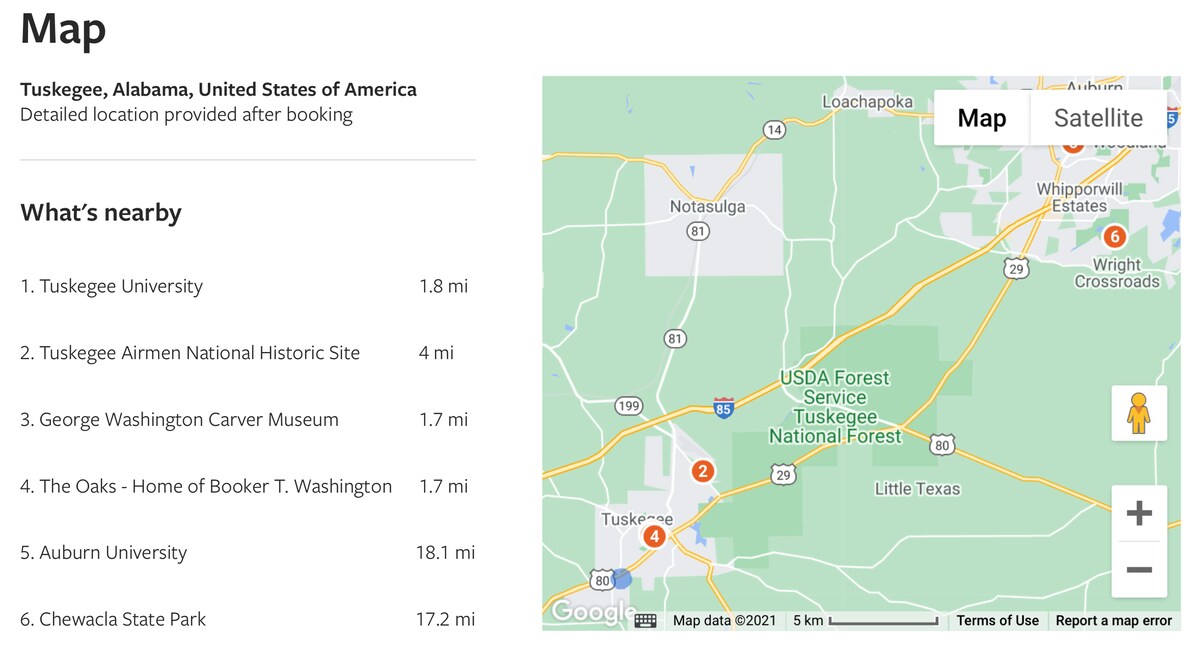Zoom out with the minus button
Screen dimensions: 1200x649
tap(1139, 570)
